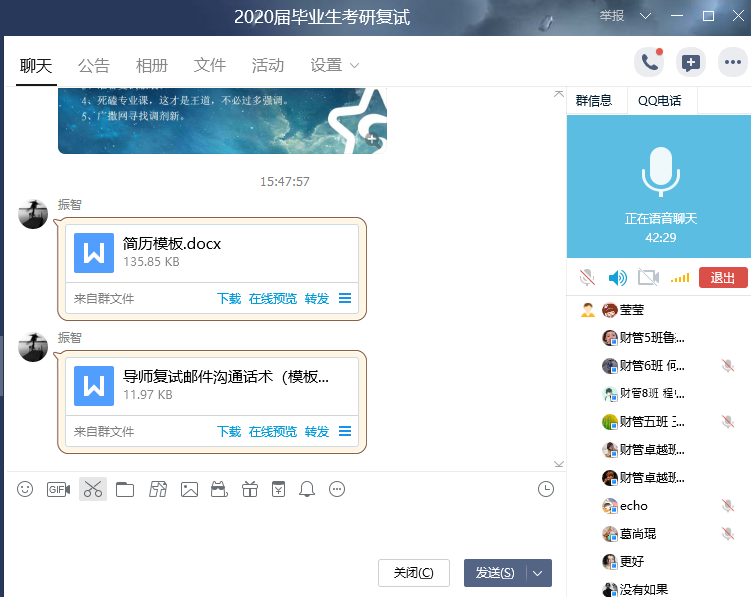Click the screenshot scissors tool
751x597 pixels.
tap(93, 489)
